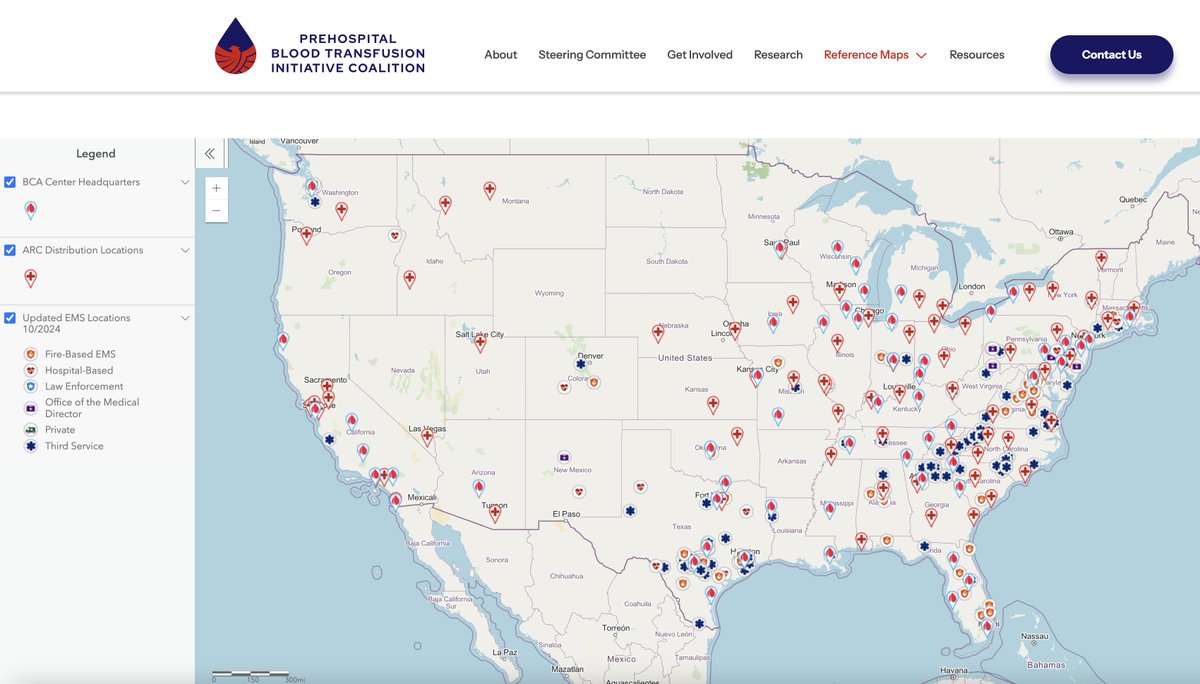Image resolution: width=1200 pixels, height=684 pixels.
Task: Click the Contact Us button
Action: pyautogui.click(x=1111, y=55)
